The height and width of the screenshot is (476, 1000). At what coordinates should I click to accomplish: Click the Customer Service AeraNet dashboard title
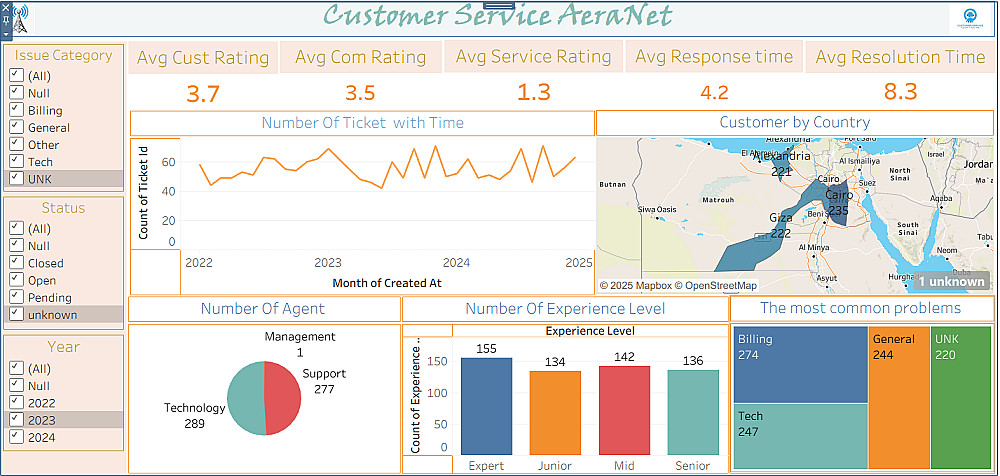pos(498,17)
